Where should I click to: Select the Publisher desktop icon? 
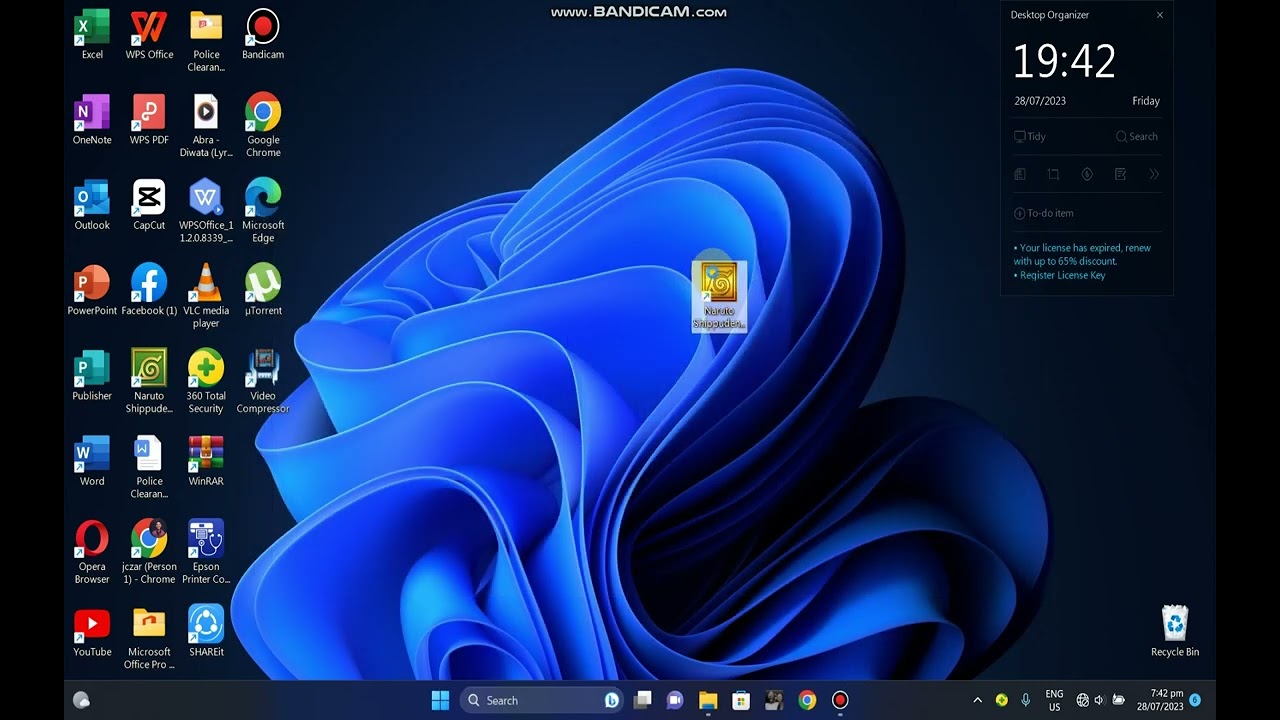tap(92, 375)
